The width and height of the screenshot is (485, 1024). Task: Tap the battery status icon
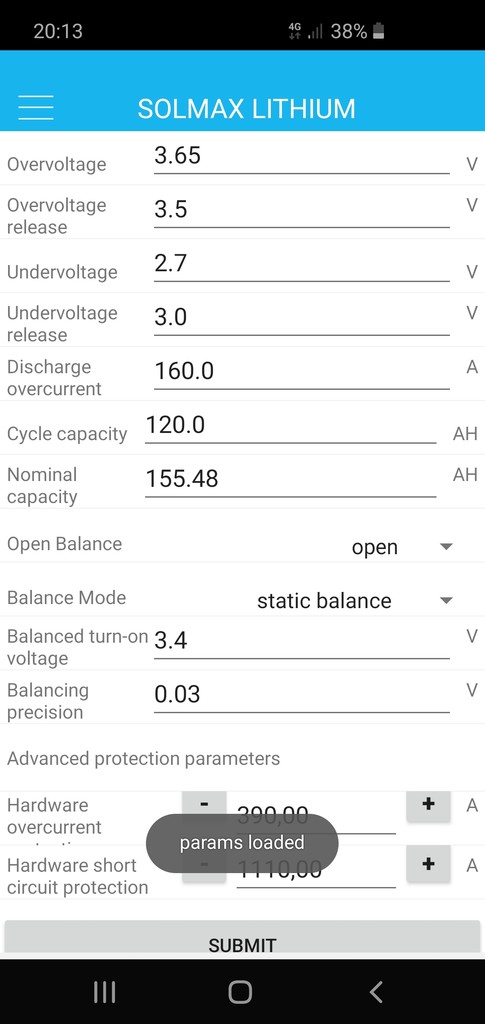(379, 31)
